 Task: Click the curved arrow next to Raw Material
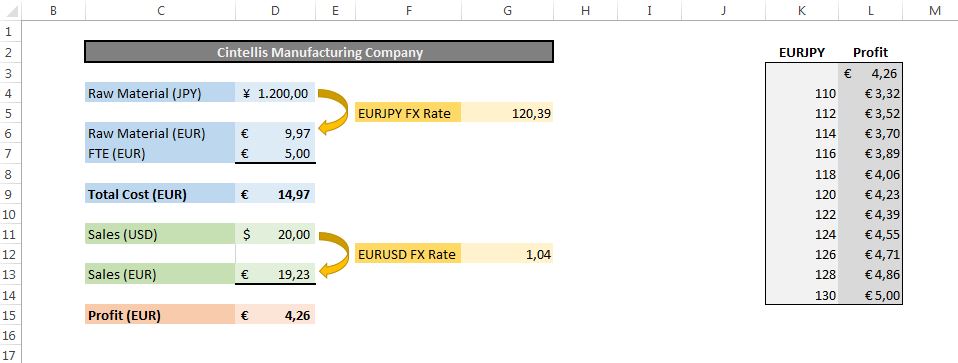333,112
